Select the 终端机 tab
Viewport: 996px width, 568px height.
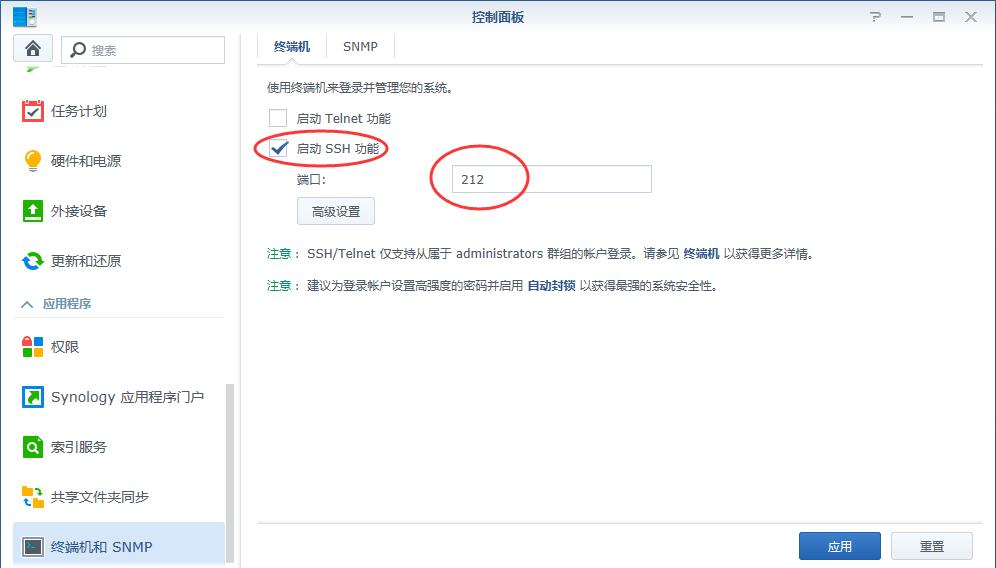292,46
